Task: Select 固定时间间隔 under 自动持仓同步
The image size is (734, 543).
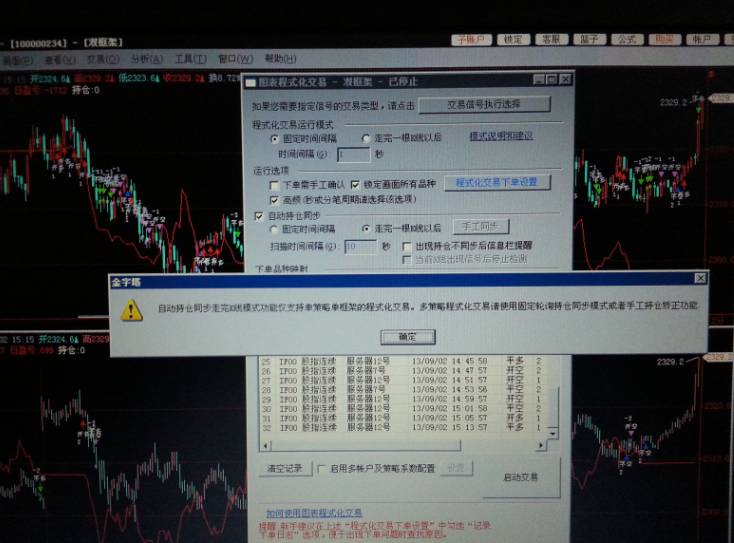Action: pos(274,229)
